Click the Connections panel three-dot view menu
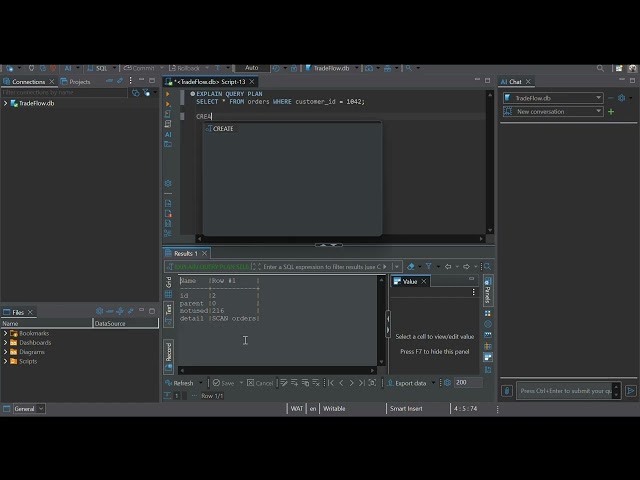The image size is (640, 480). click(x=130, y=80)
